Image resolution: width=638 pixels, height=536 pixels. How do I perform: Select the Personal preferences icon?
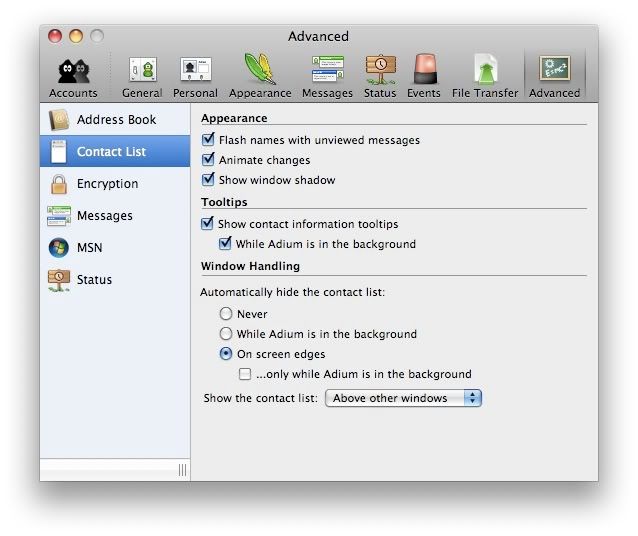(x=195, y=75)
